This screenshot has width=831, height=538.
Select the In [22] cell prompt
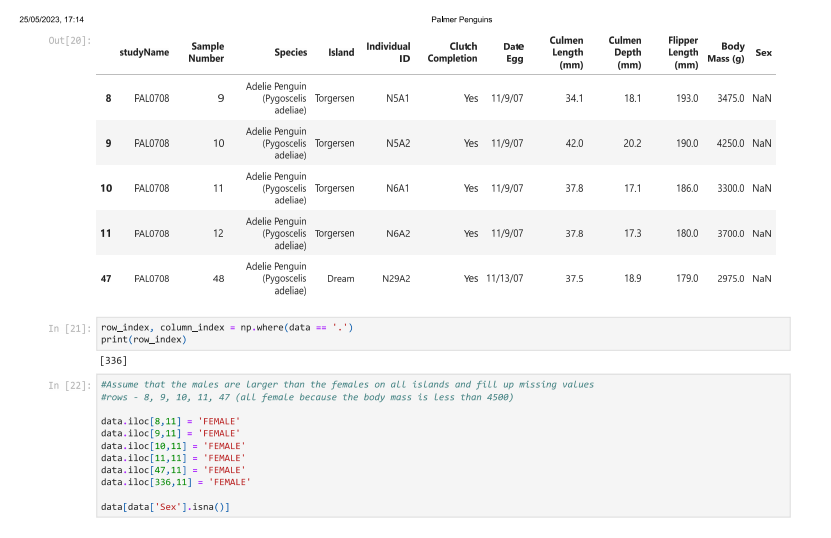(x=69, y=385)
